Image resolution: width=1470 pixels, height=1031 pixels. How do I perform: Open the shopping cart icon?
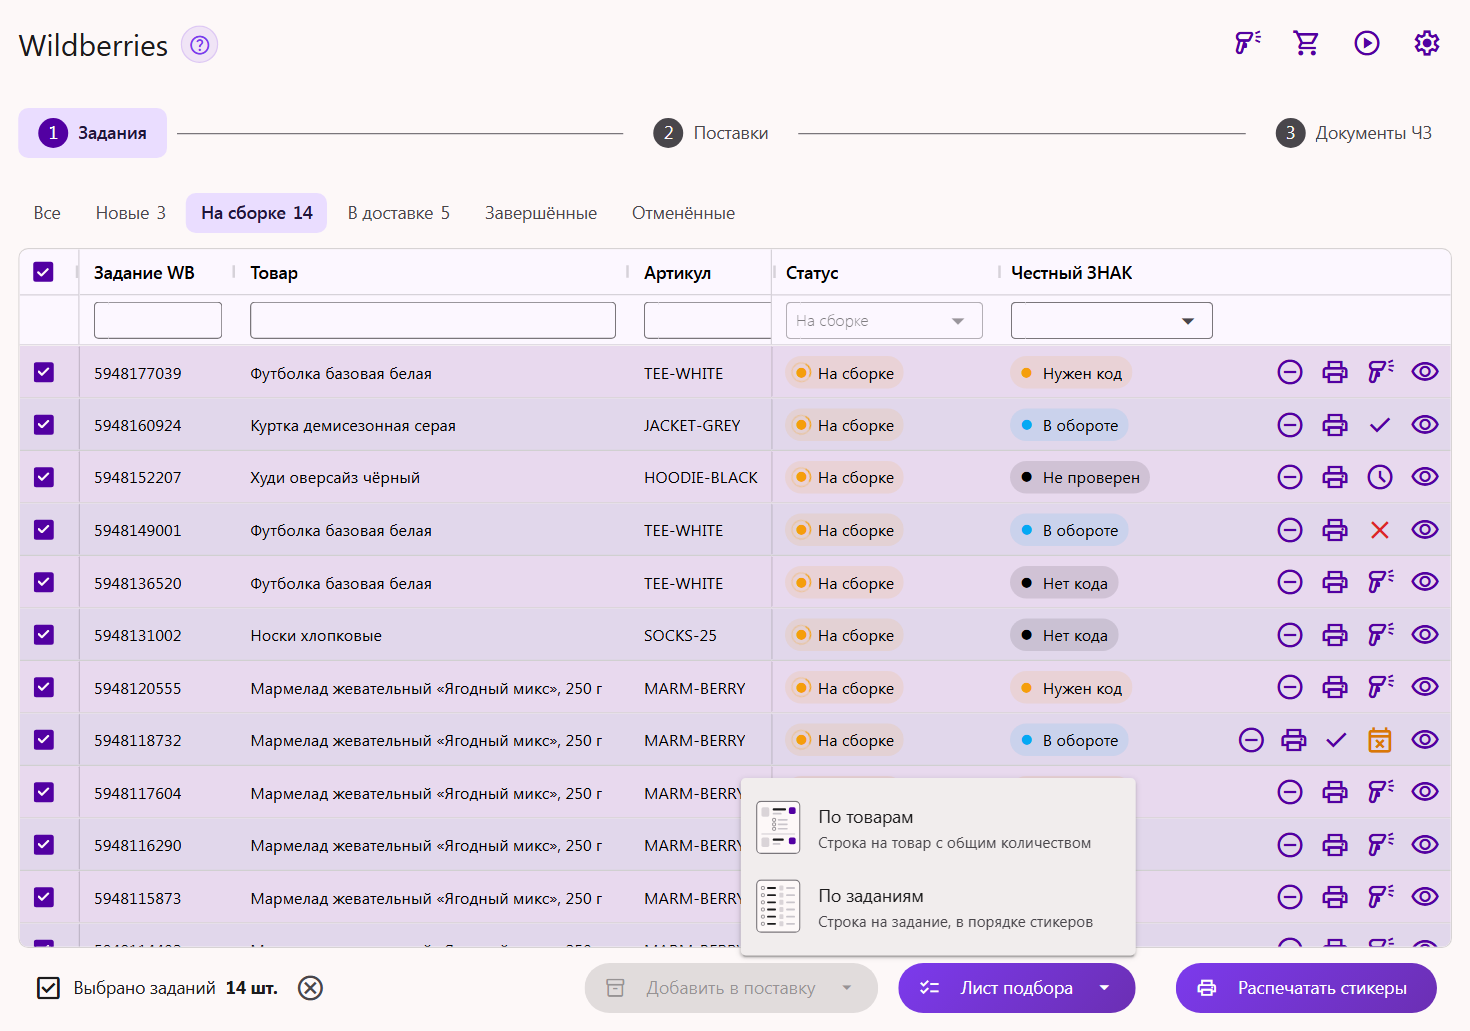pyautogui.click(x=1306, y=43)
